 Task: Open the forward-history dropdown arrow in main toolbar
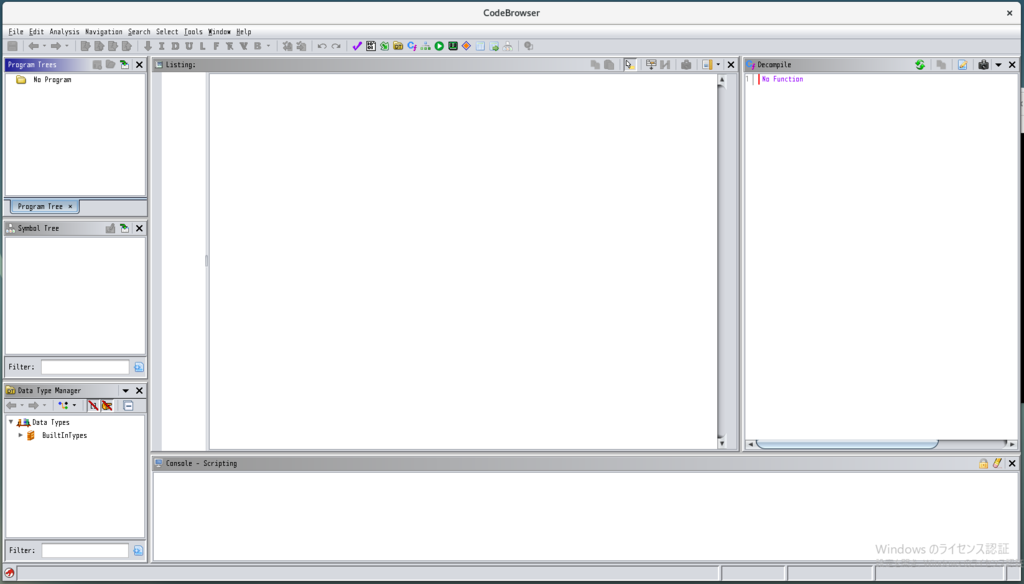click(67, 46)
